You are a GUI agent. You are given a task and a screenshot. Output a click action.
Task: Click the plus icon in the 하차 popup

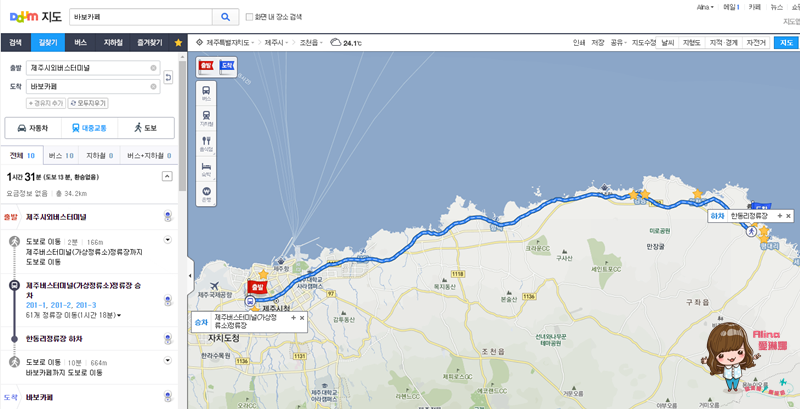(x=780, y=216)
